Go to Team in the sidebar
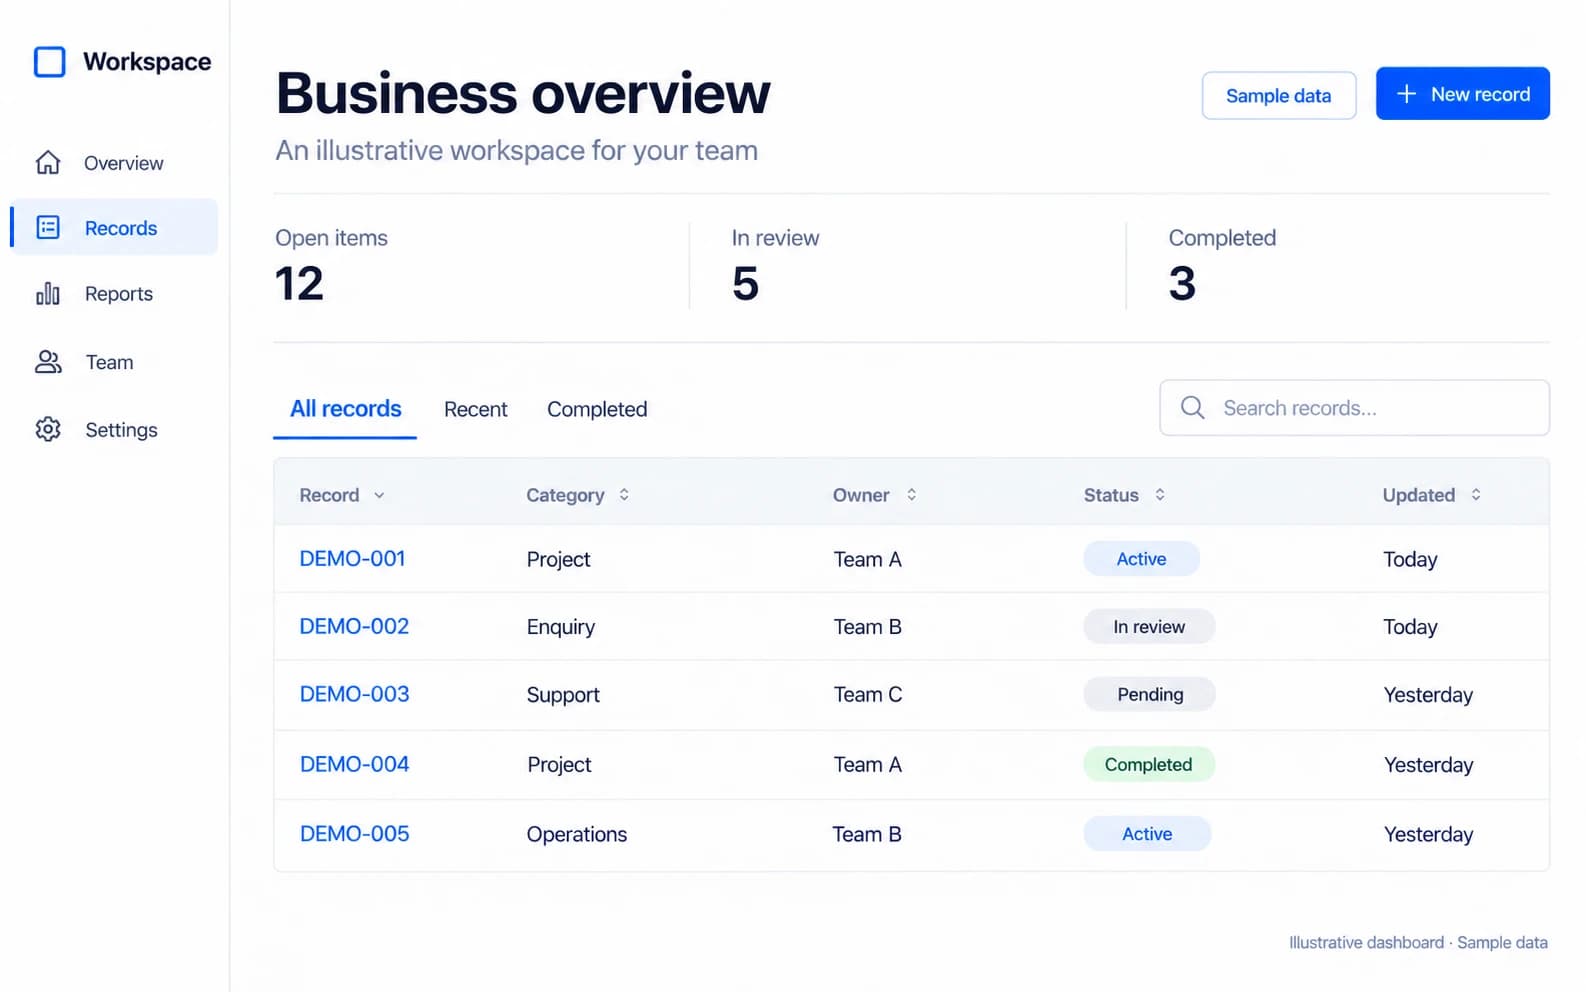 point(114,362)
